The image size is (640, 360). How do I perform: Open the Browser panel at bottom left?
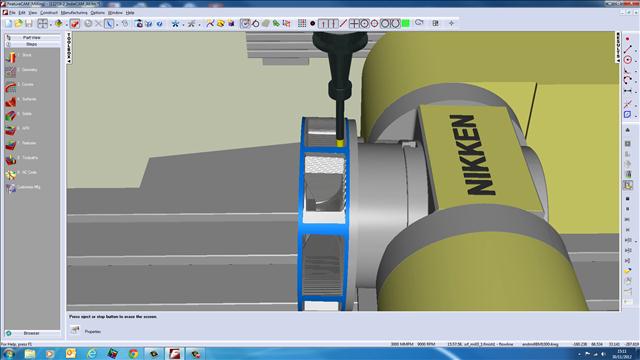coord(32,333)
